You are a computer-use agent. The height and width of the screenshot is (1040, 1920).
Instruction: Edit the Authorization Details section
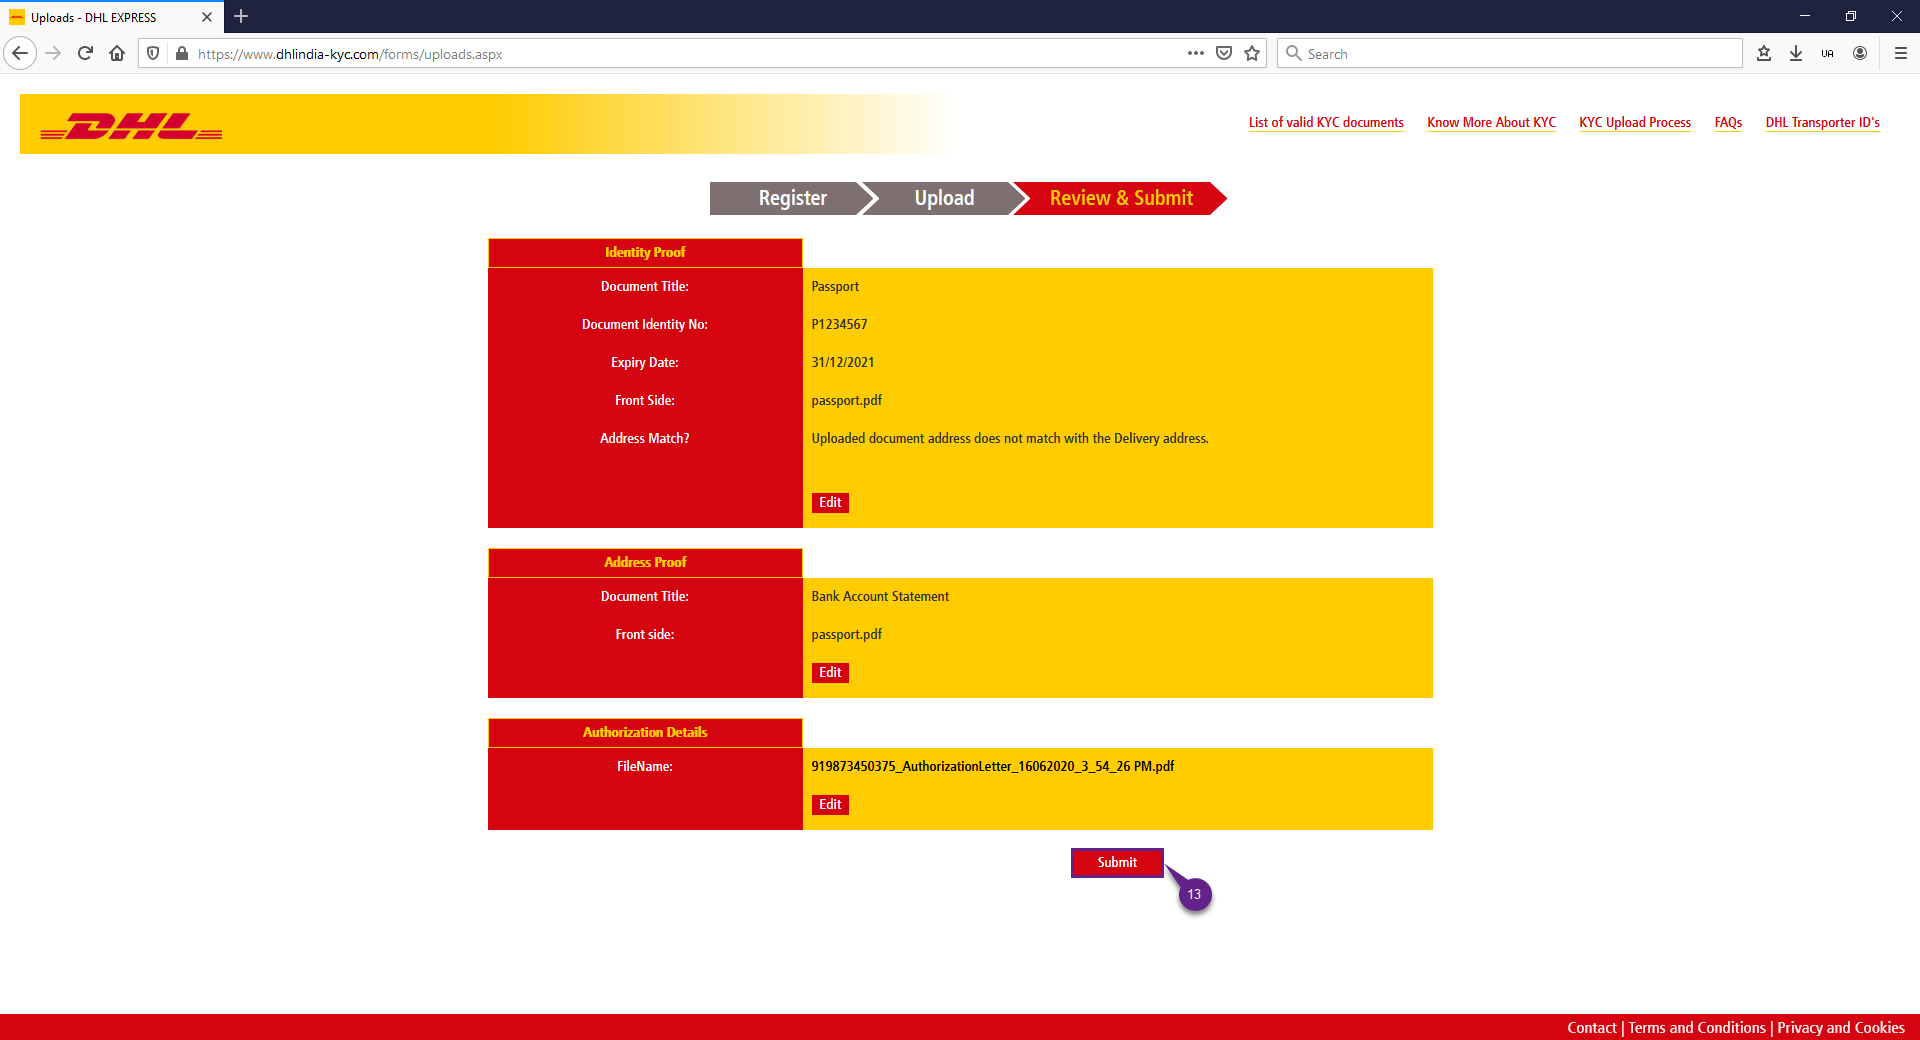point(830,804)
